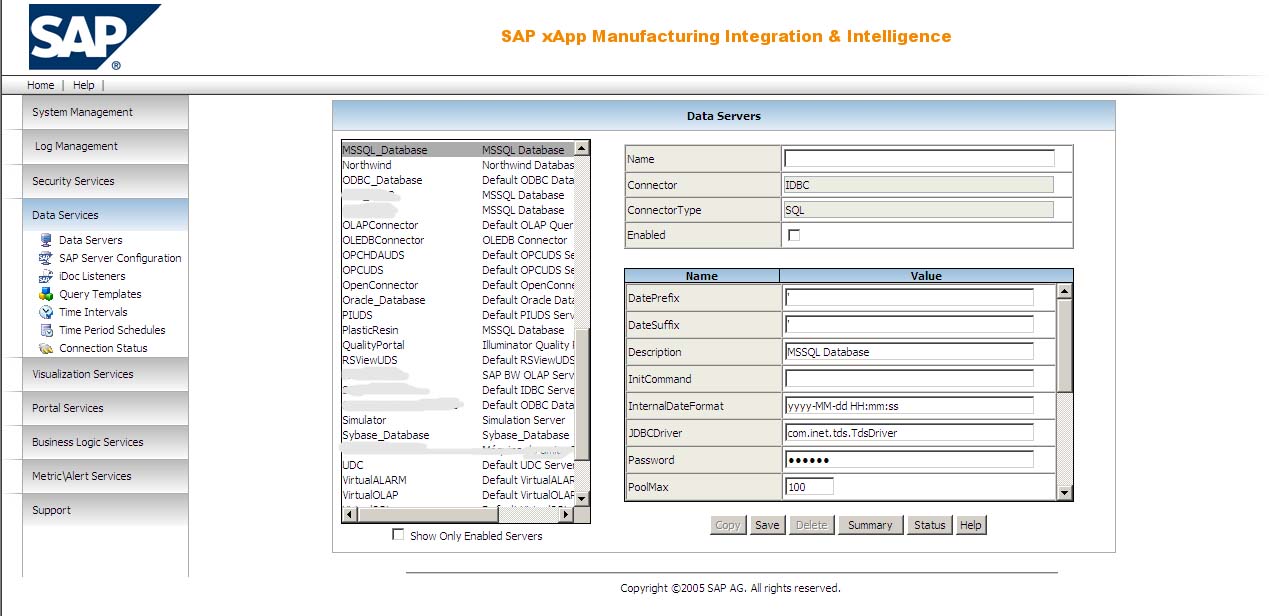Viewport: 1269px width, 616px height.
Task: Open the Home menu item
Action: (x=39, y=85)
